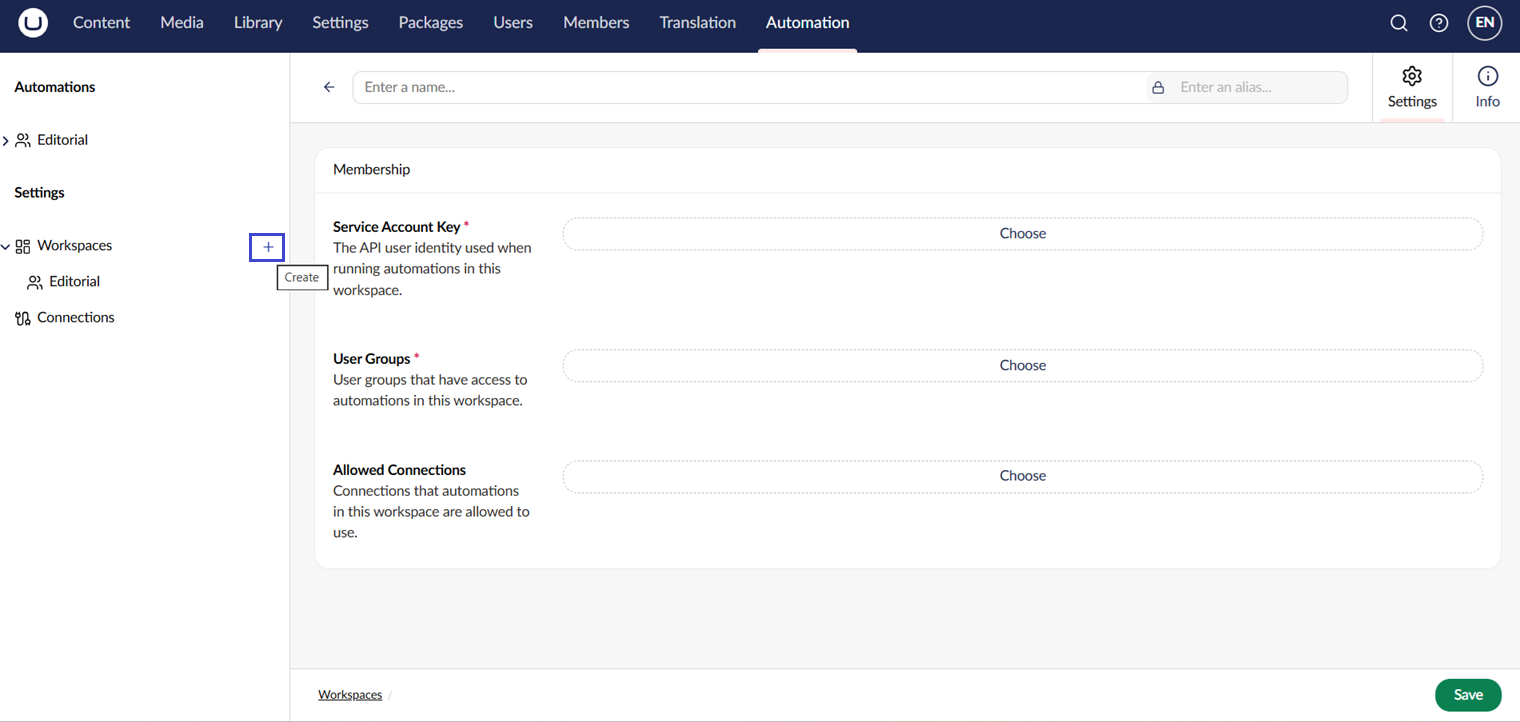Choose User Groups for the workspace

pos(1023,365)
